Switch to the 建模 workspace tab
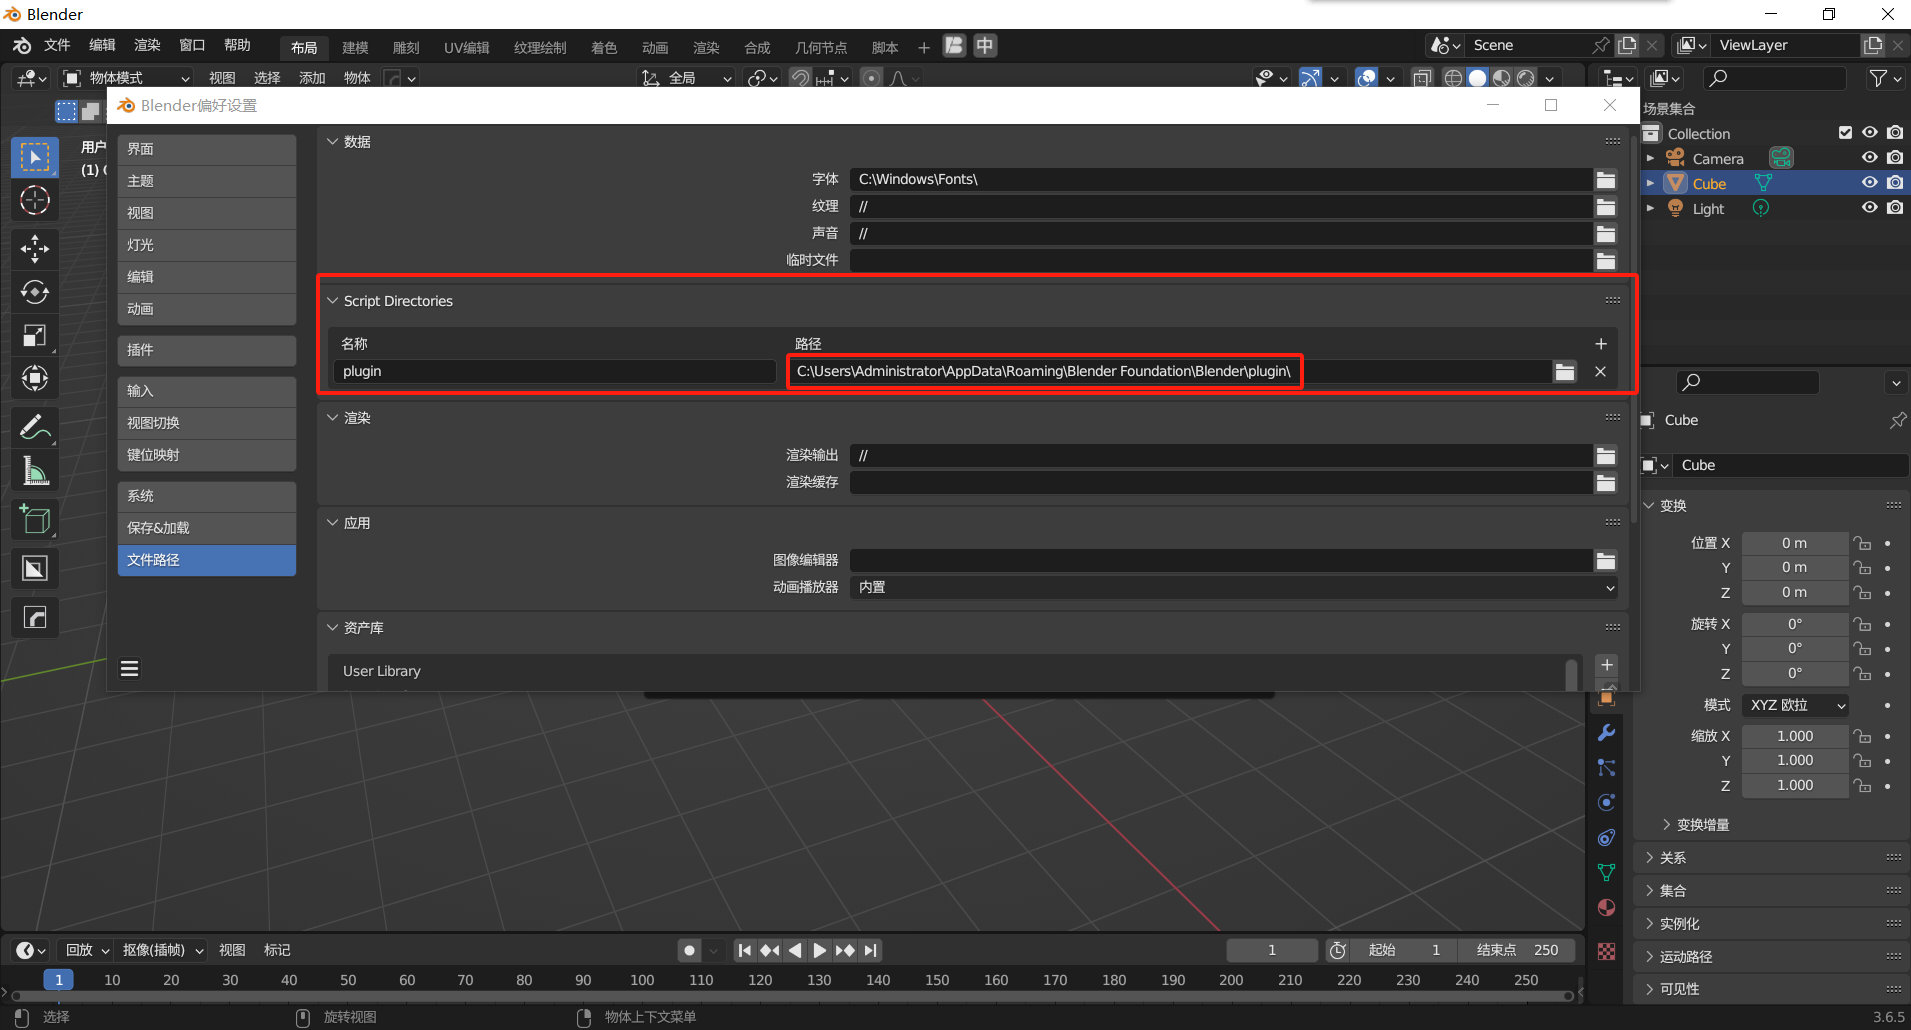1911x1030 pixels. (x=355, y=47)
